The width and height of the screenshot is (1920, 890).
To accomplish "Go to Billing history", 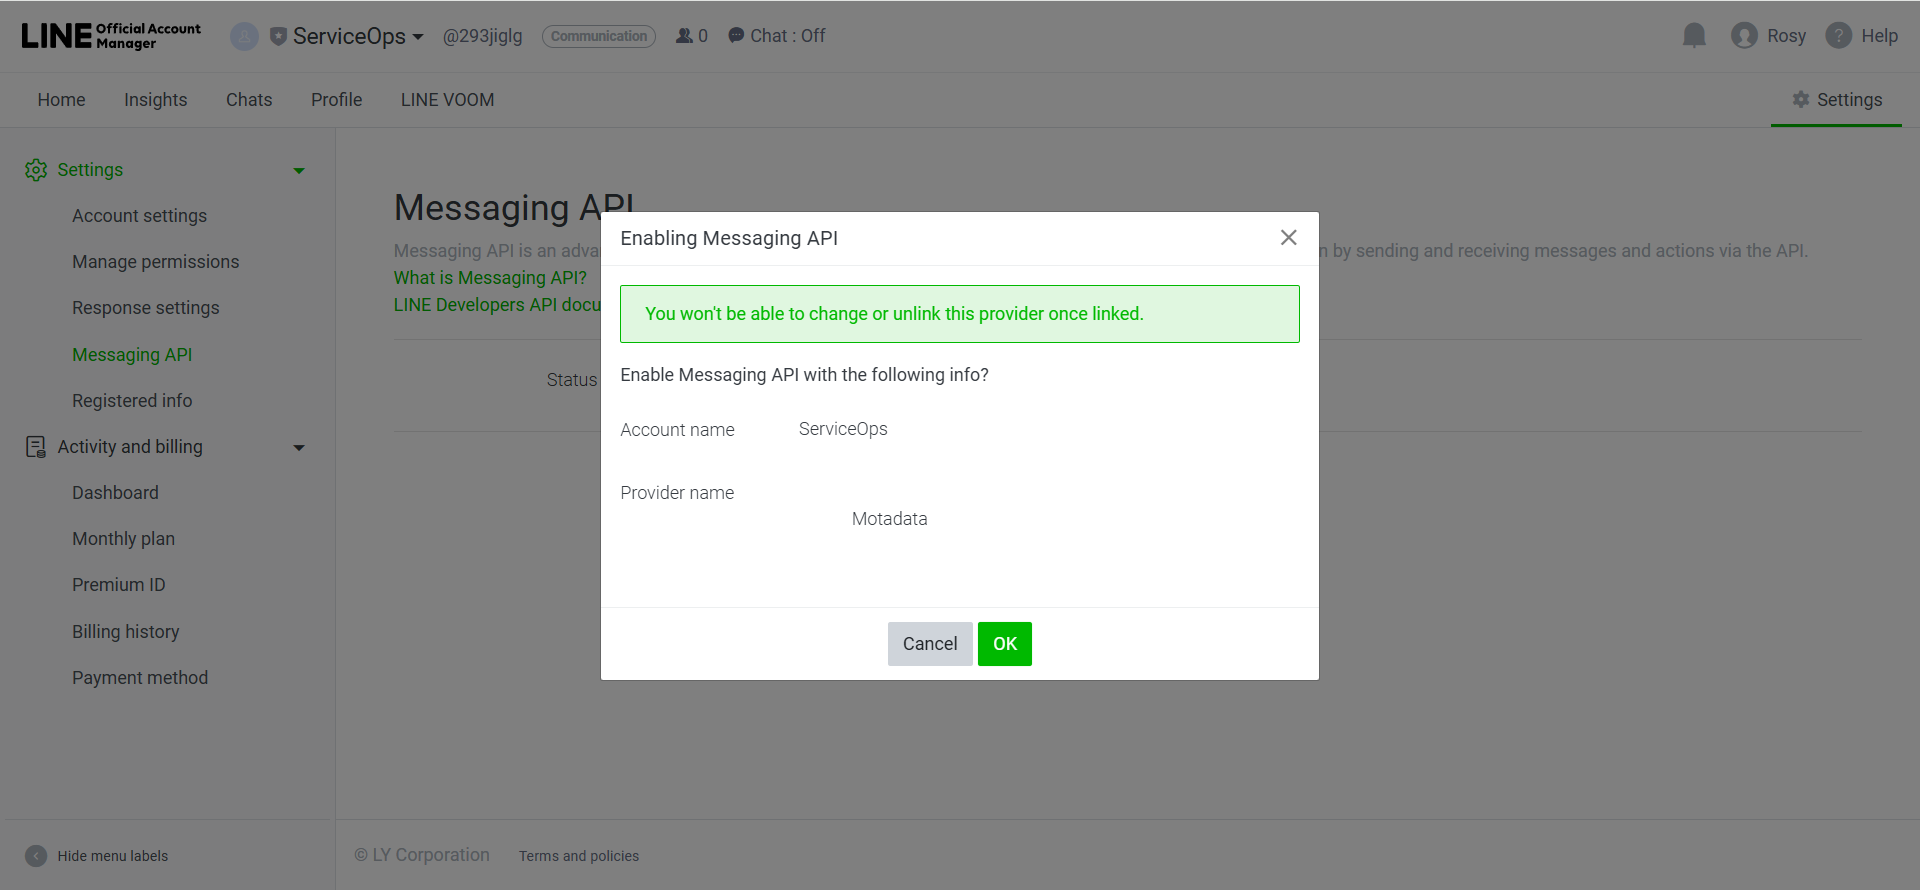I will (125, 632).
